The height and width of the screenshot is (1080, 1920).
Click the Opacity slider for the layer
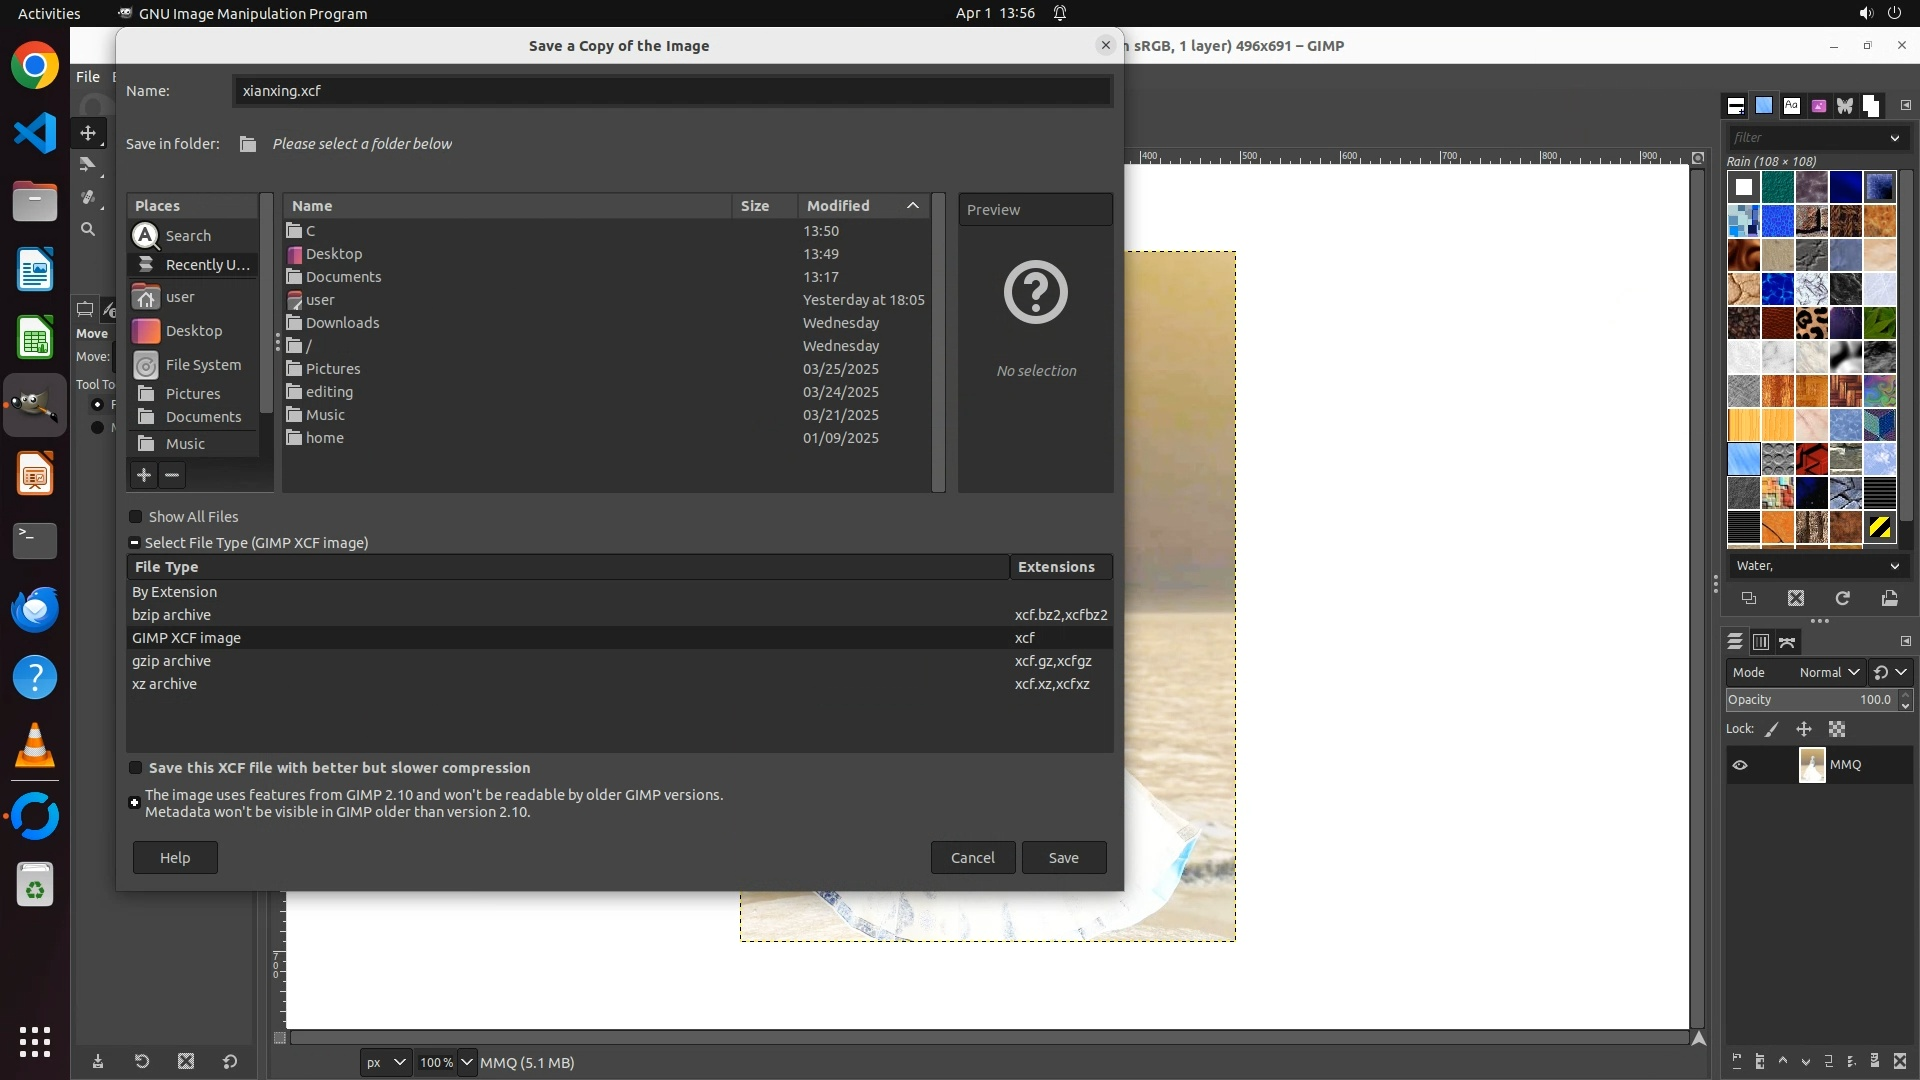point(1810,700)
